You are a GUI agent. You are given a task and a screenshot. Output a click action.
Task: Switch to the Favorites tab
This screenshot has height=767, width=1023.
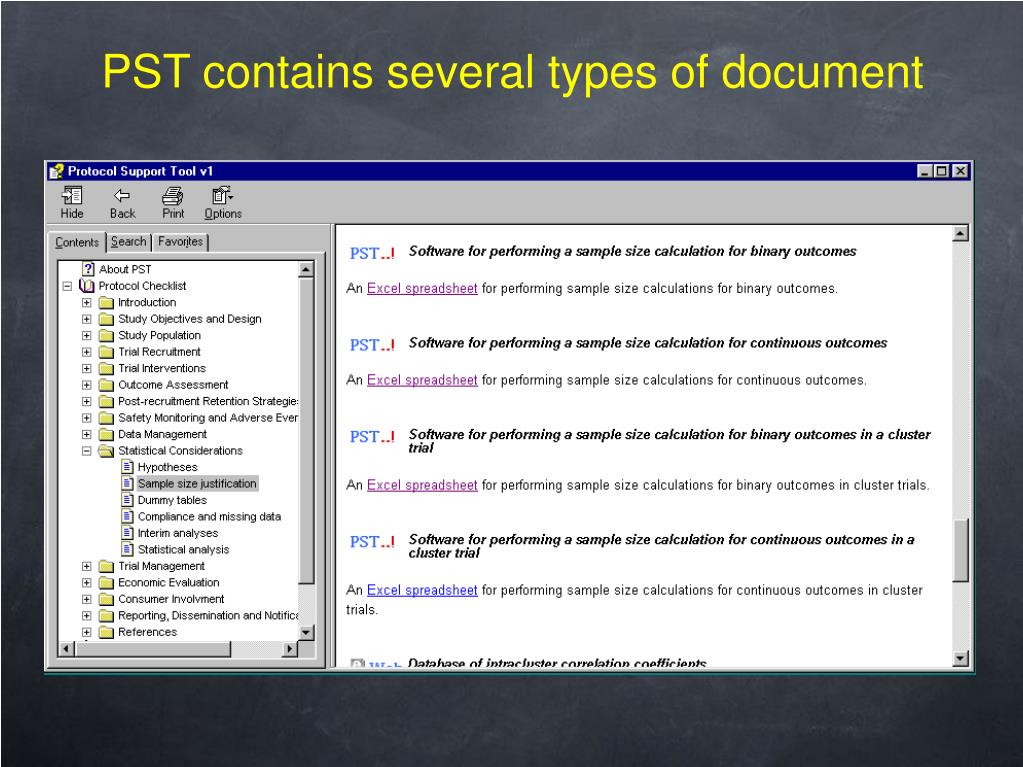pos(180,241)
